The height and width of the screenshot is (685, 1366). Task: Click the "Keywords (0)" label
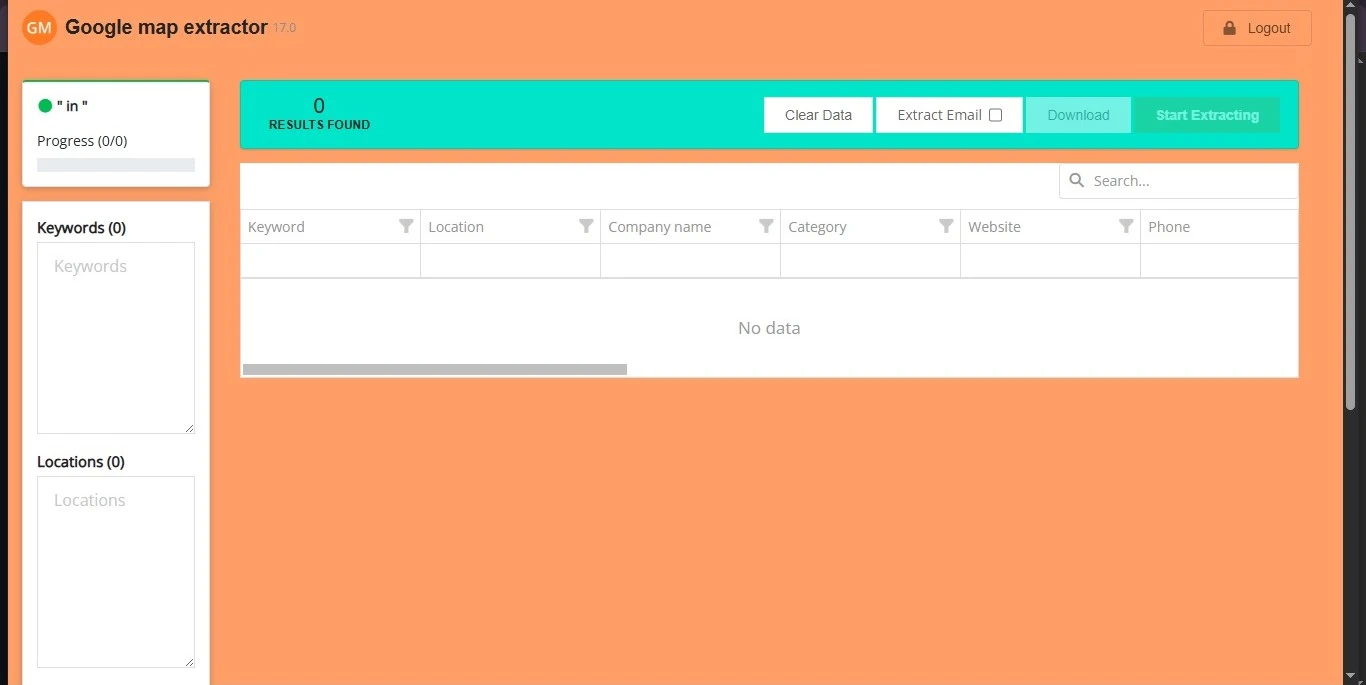[x=81, y=228]
